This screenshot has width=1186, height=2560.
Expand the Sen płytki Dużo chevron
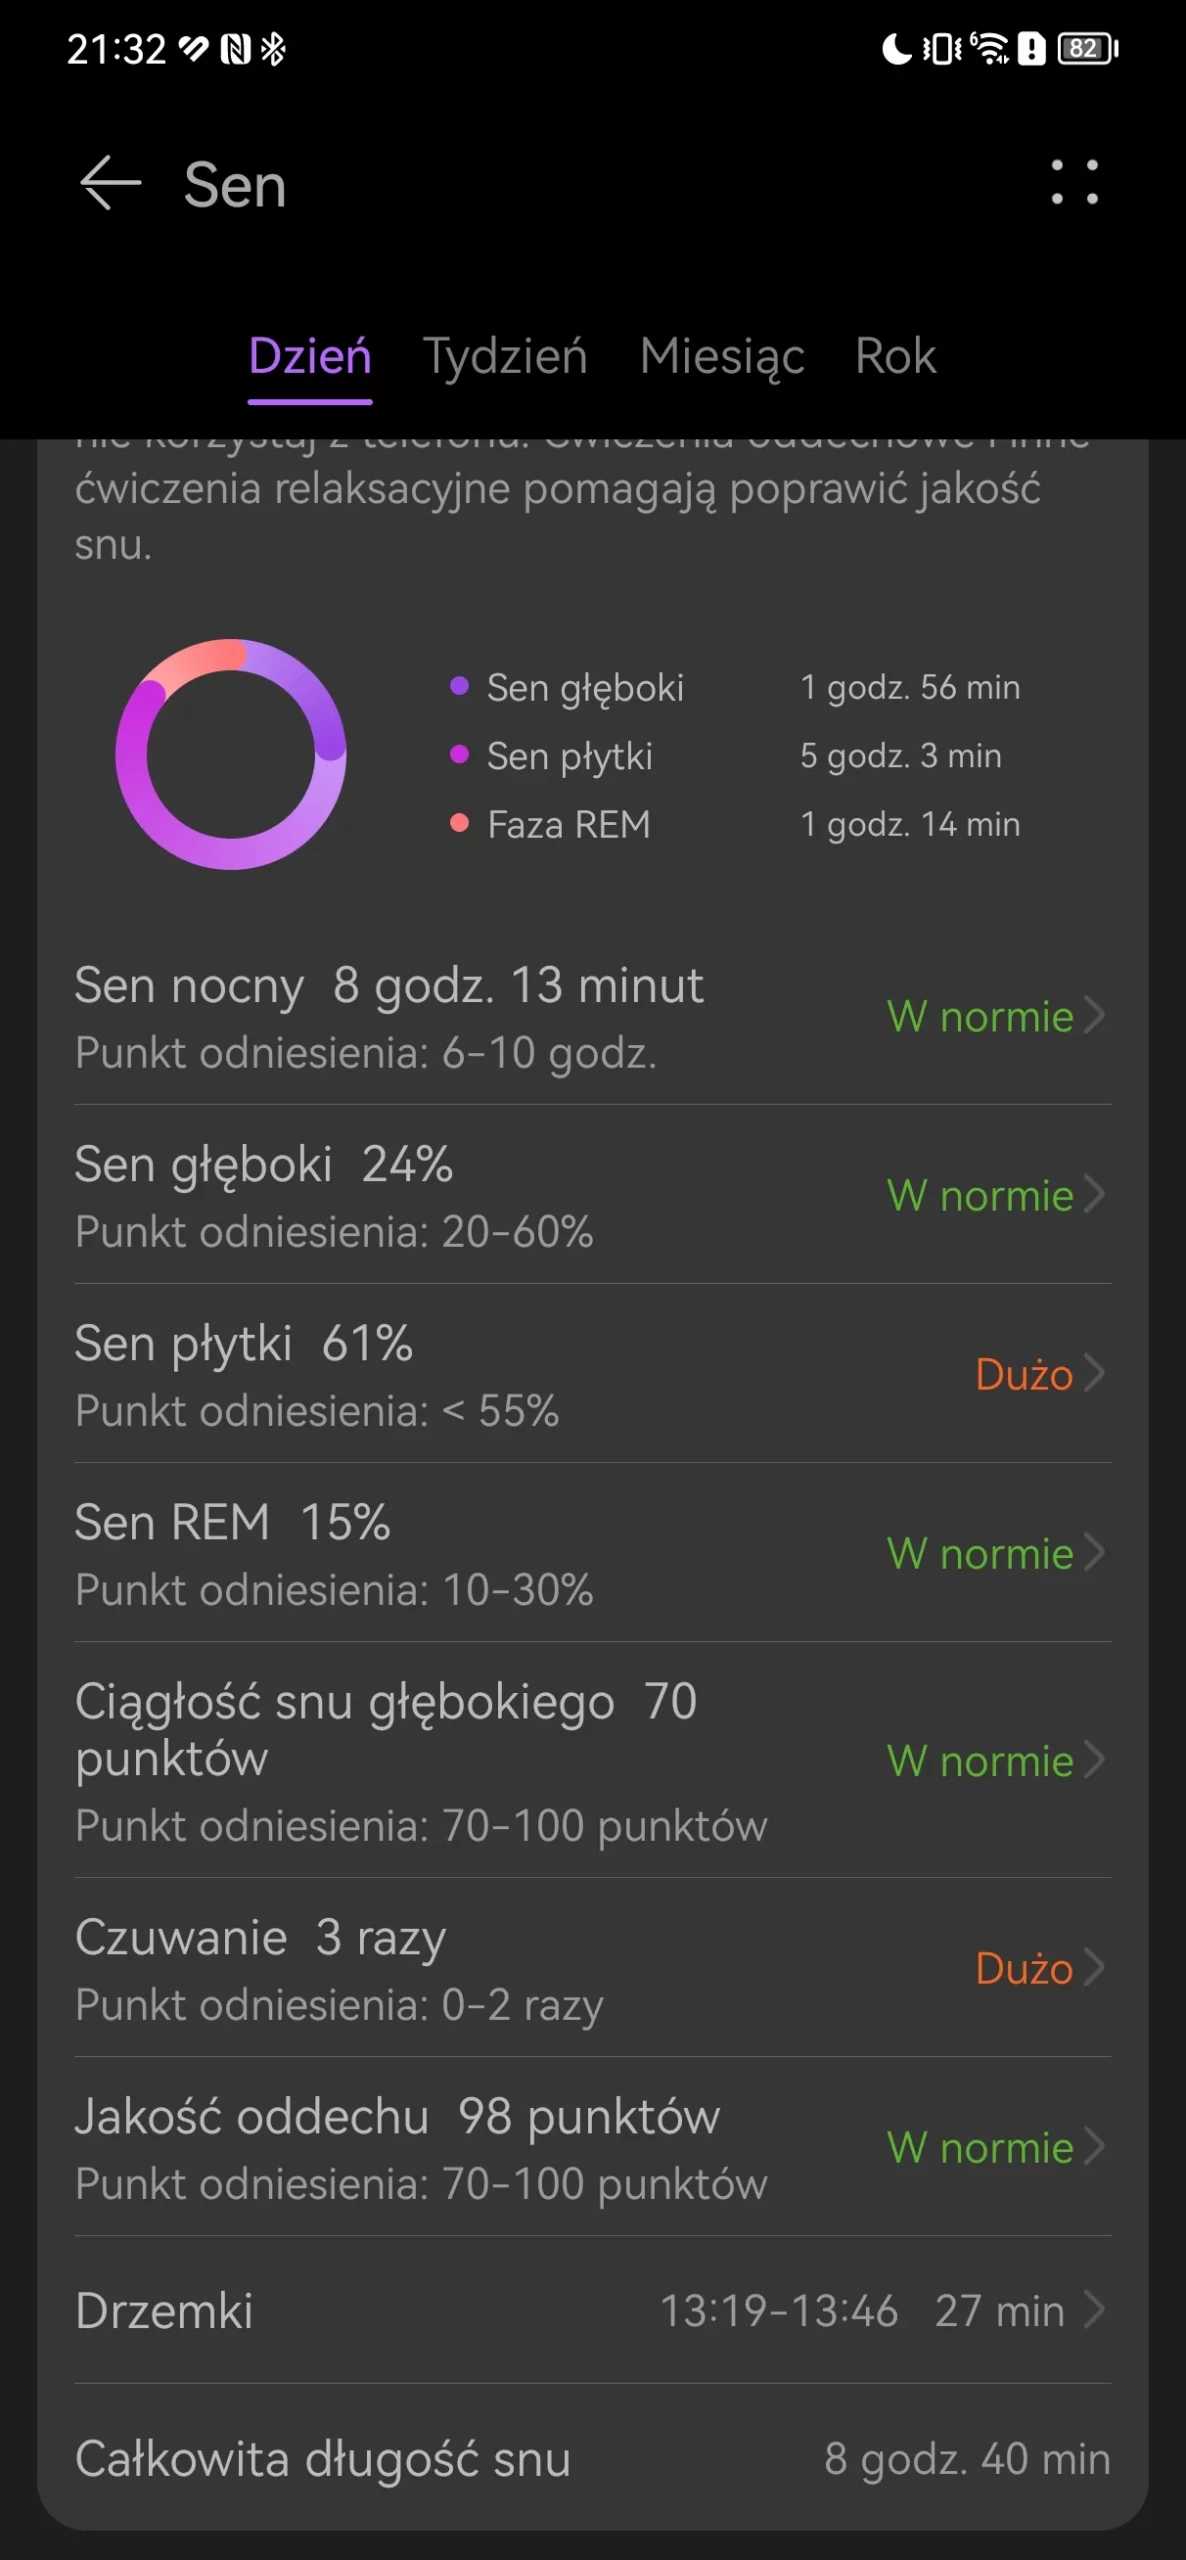coord(1095,1373)
